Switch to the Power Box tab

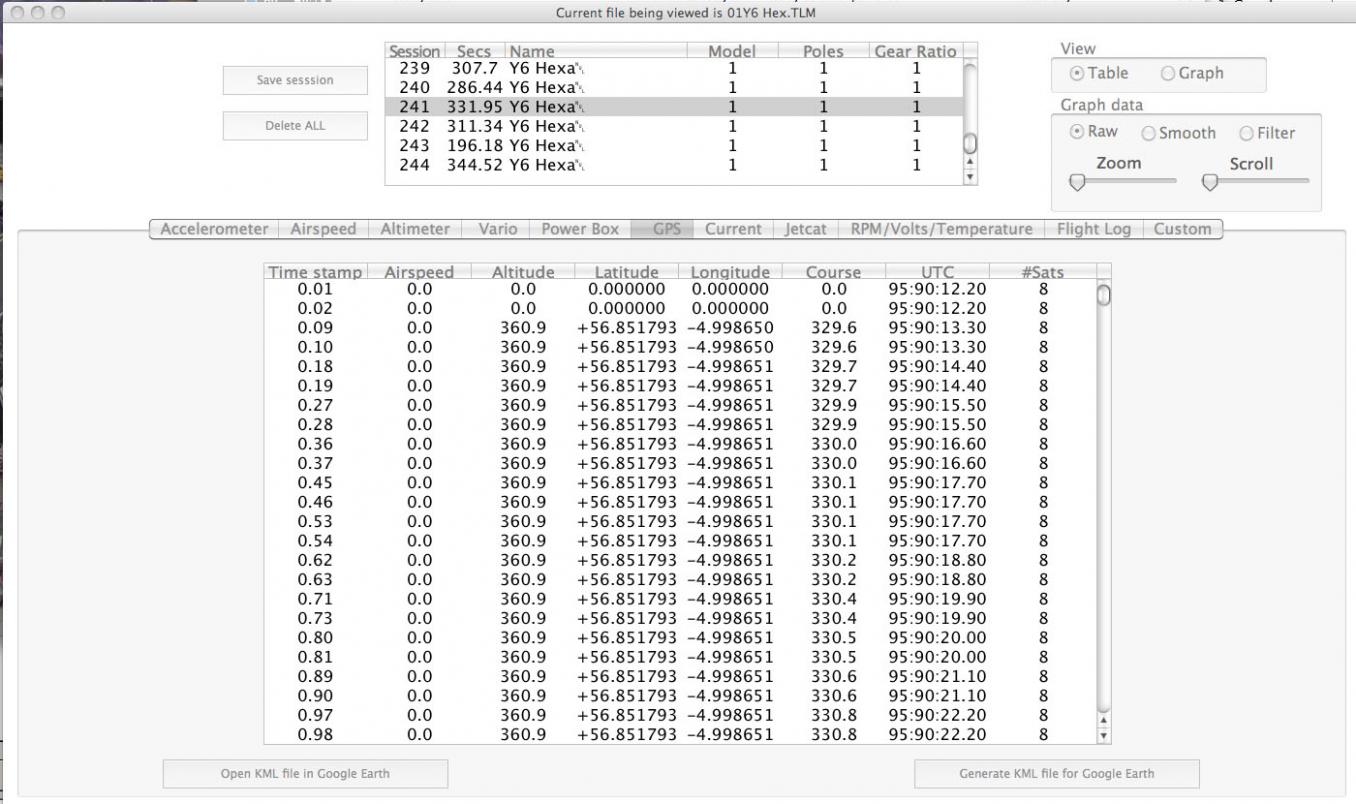coord(580,229)
